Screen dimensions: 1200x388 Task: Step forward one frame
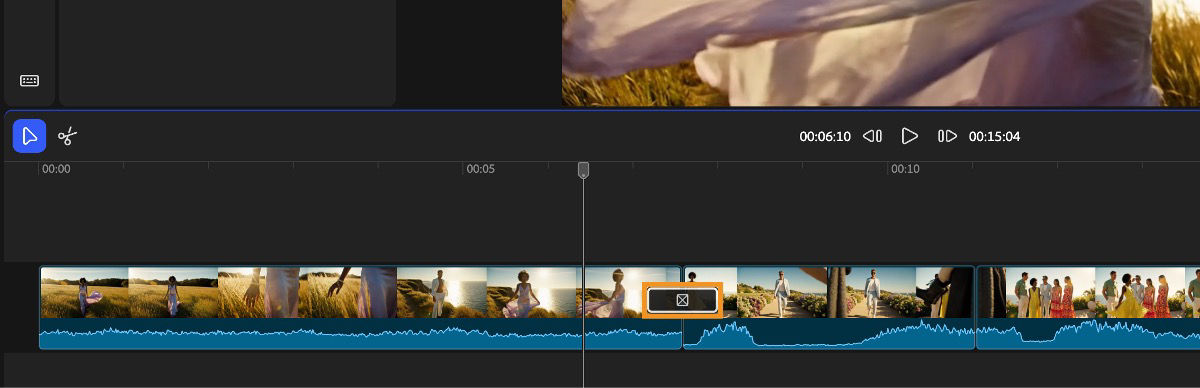pyautogui.click(x=947, y=136)
